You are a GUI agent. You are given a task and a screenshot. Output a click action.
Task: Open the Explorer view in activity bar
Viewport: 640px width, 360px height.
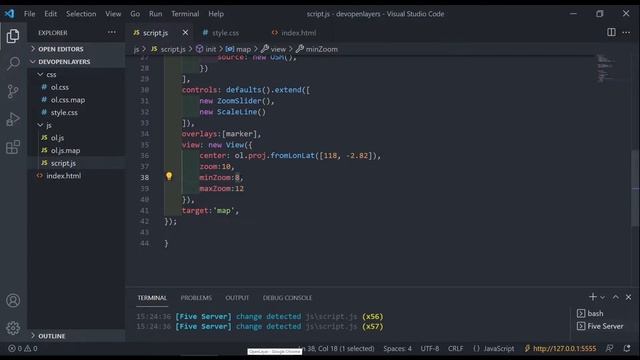coord(13,36)
